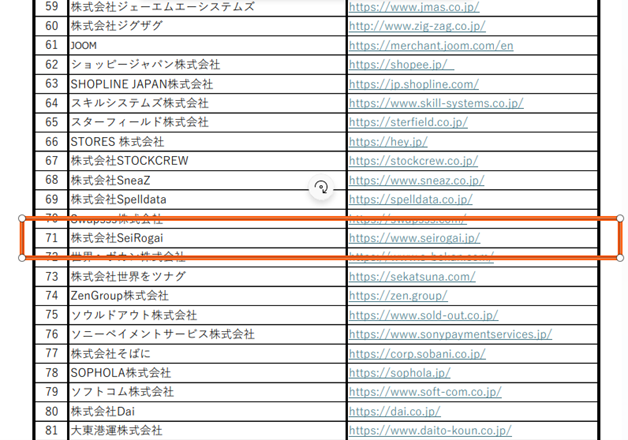Open the merchant.joom.com/en link
The image size is (628, 440).
pos(431,45)
